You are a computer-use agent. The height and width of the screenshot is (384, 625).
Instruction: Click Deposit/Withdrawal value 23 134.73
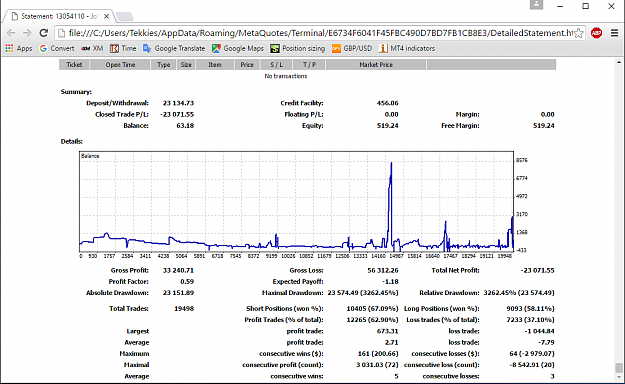(178, 103)
